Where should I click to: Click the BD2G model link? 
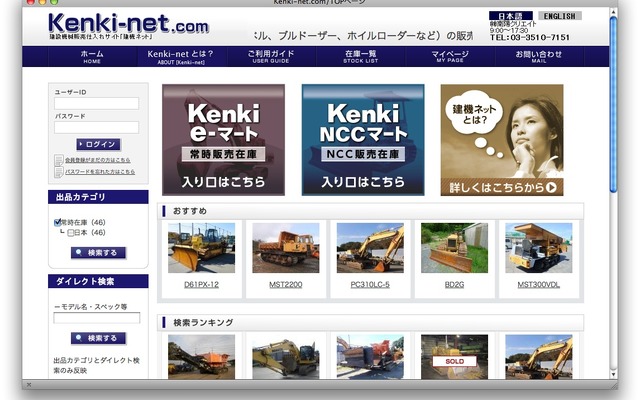(x=454, y=284)
